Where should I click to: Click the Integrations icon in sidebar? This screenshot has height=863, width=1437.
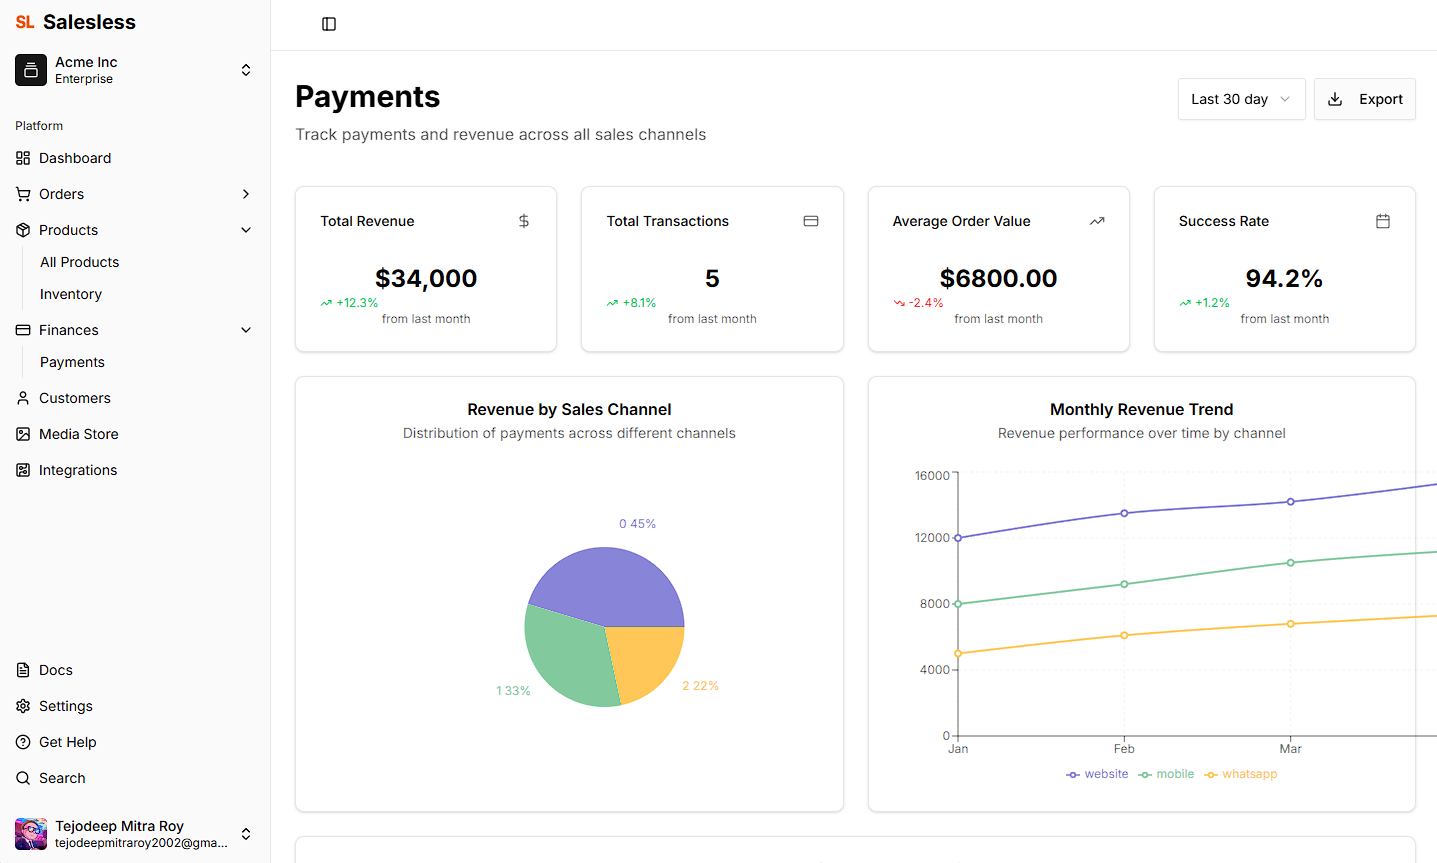point(23,470)
